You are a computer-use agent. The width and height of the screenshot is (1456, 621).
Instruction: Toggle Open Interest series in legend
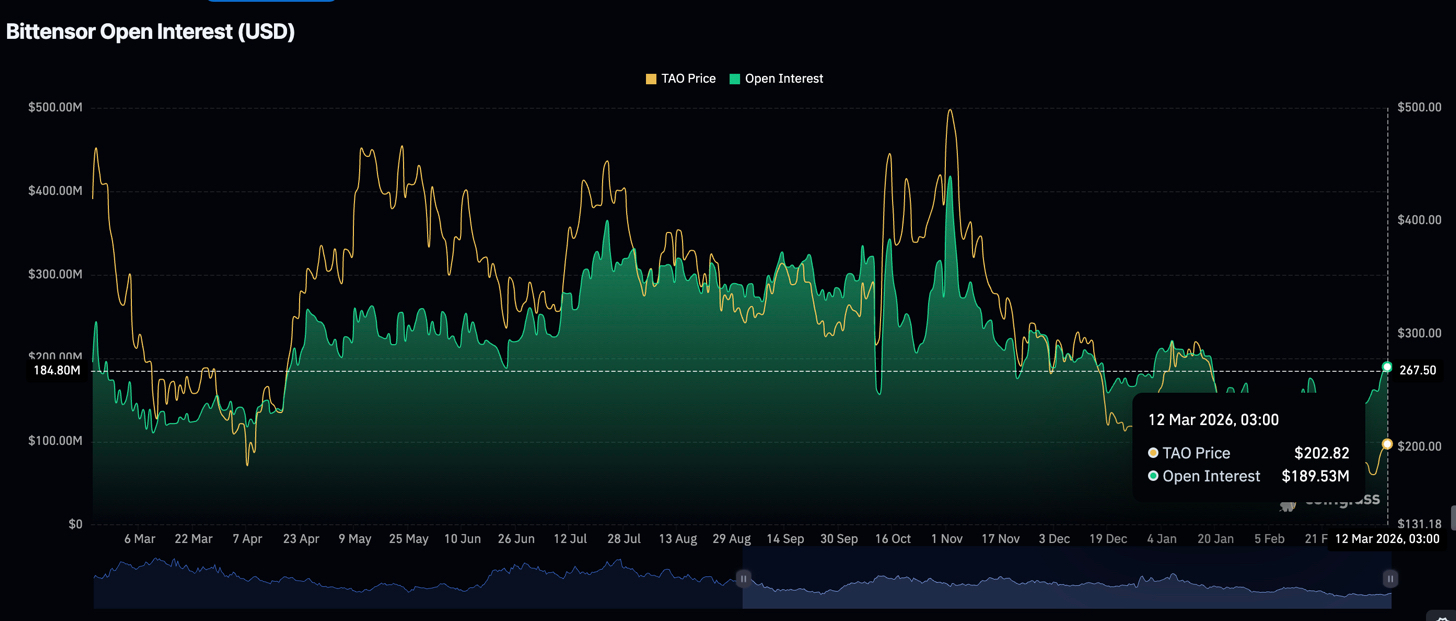click(776, 78)
